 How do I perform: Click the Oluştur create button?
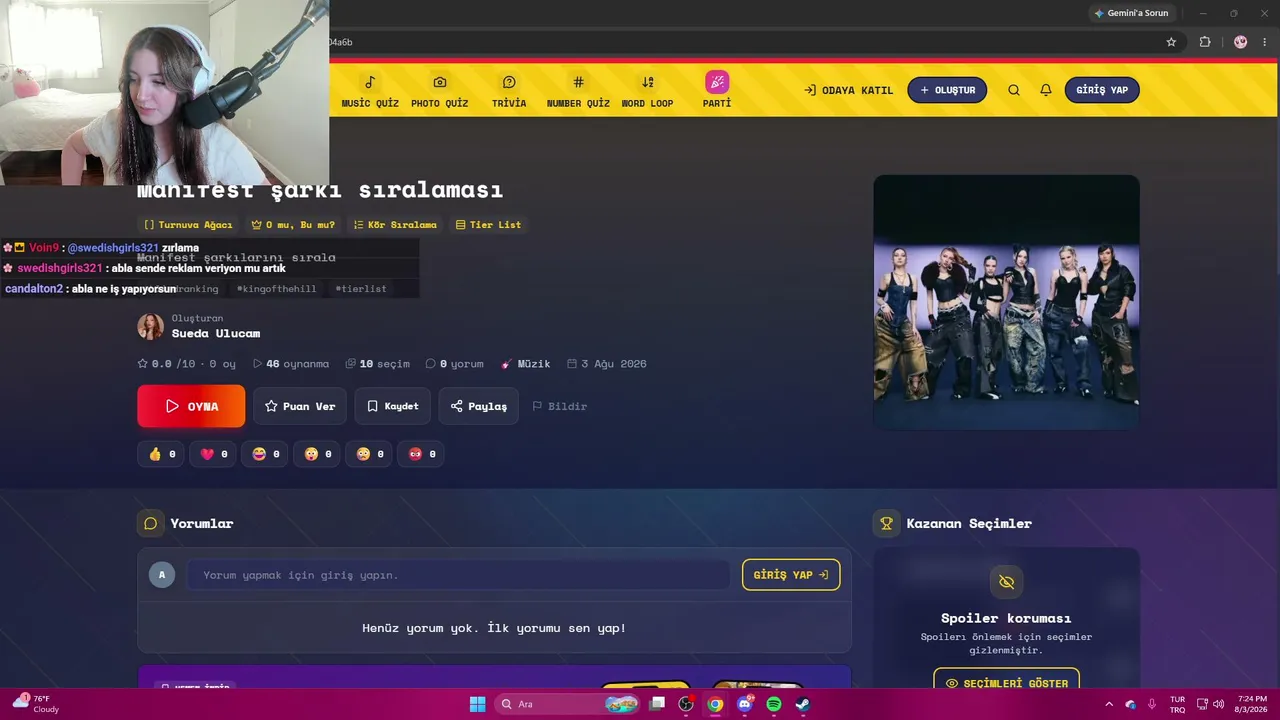(x=947, y=90)
